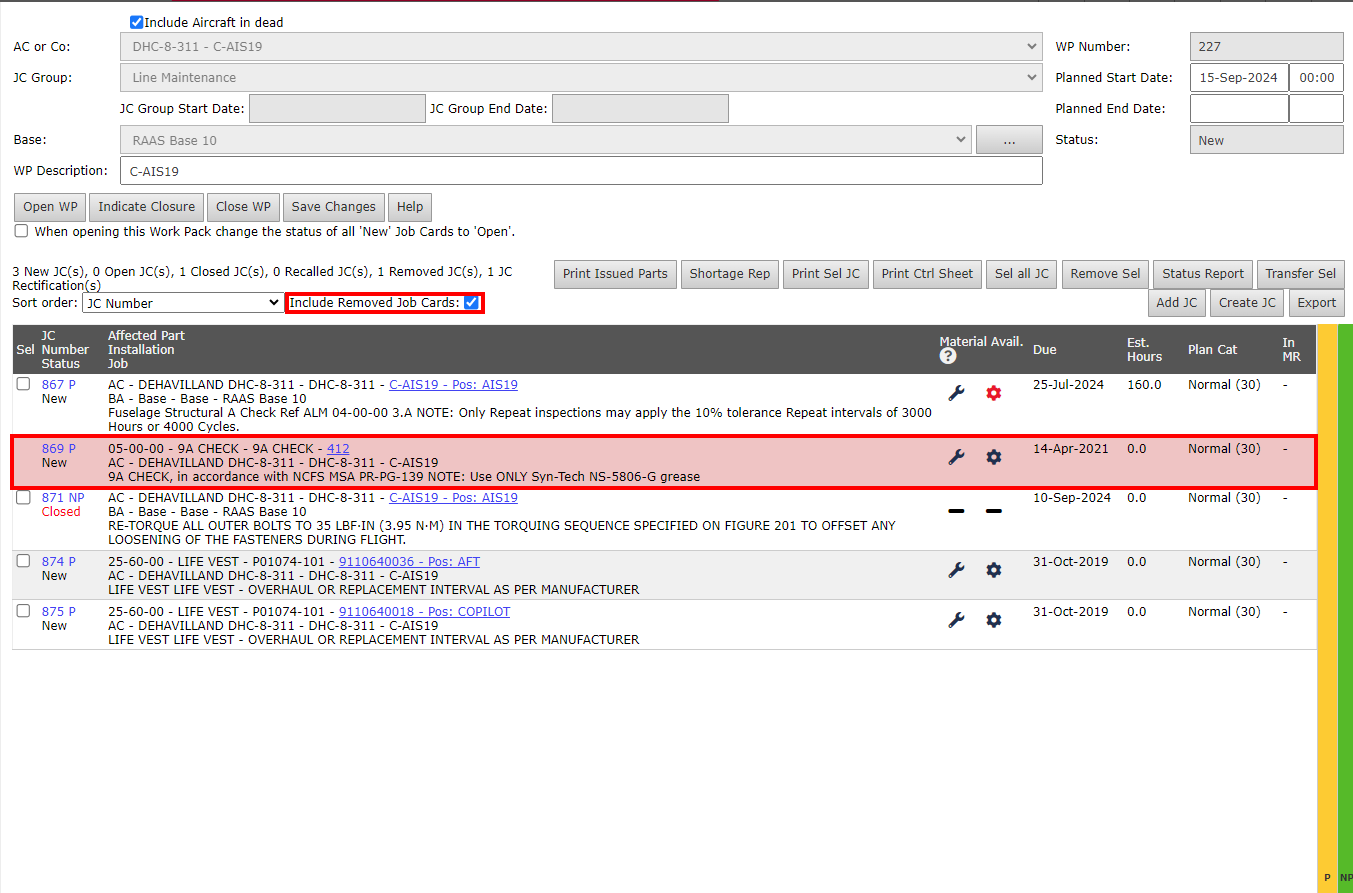Click the Status Report button

[x=1202, y=274]
